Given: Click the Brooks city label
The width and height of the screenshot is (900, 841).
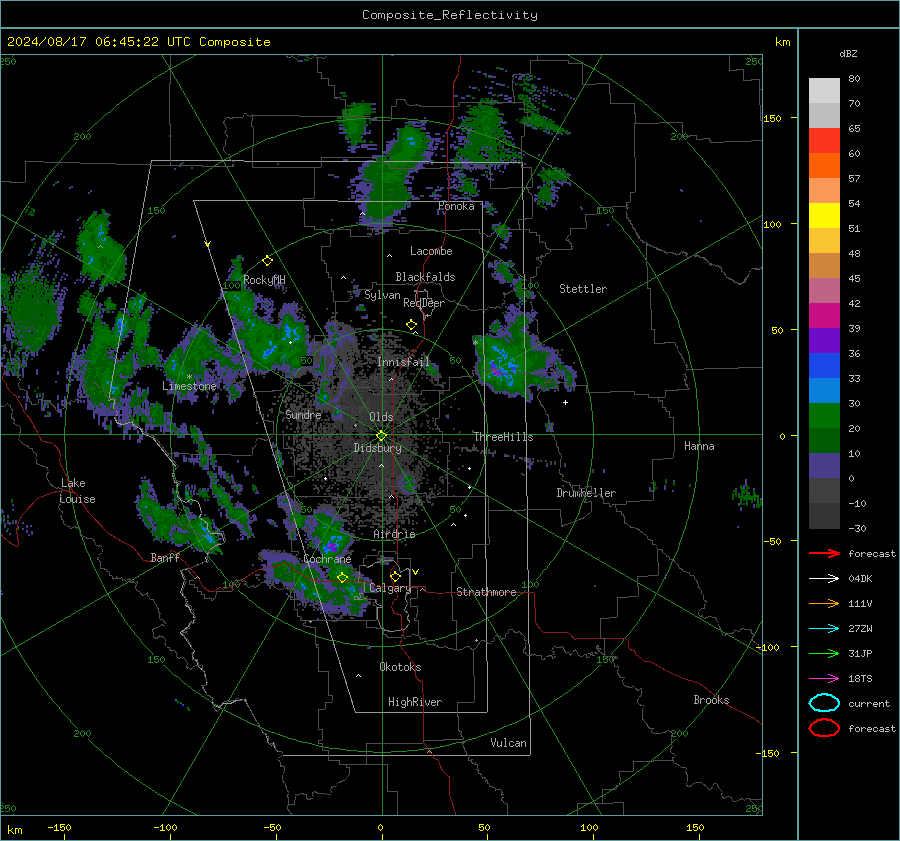Looking at the screenshot, I should tap(711, 700).
